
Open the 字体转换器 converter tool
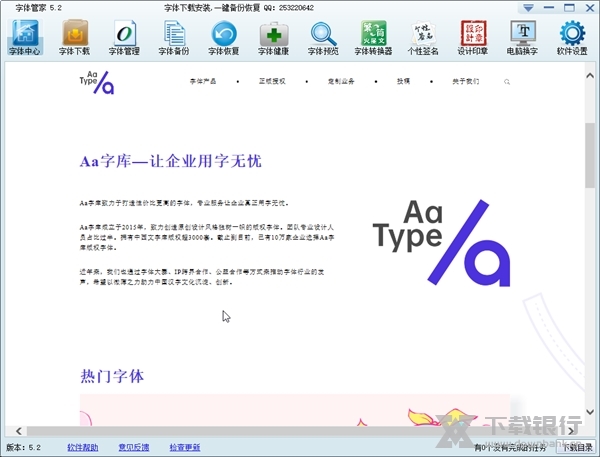coord(373,38)
